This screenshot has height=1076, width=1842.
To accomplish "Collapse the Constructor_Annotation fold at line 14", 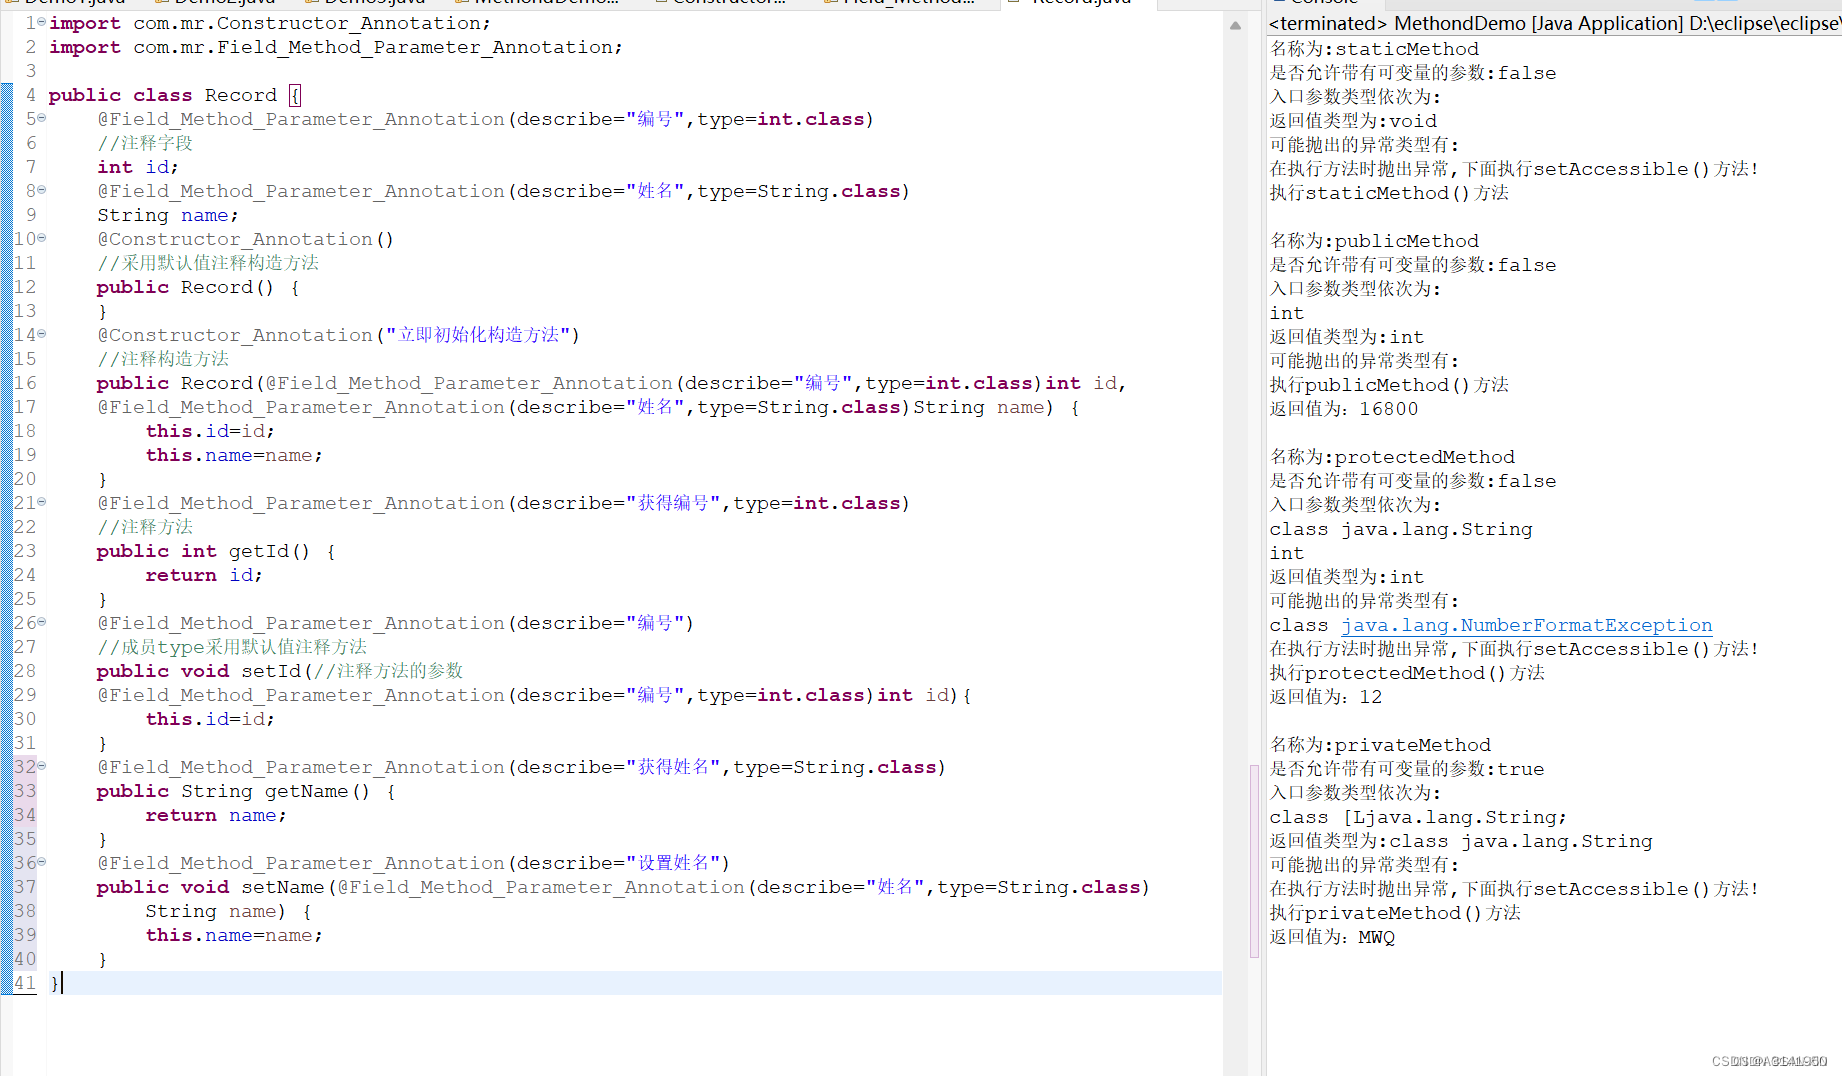I will 40,334.
